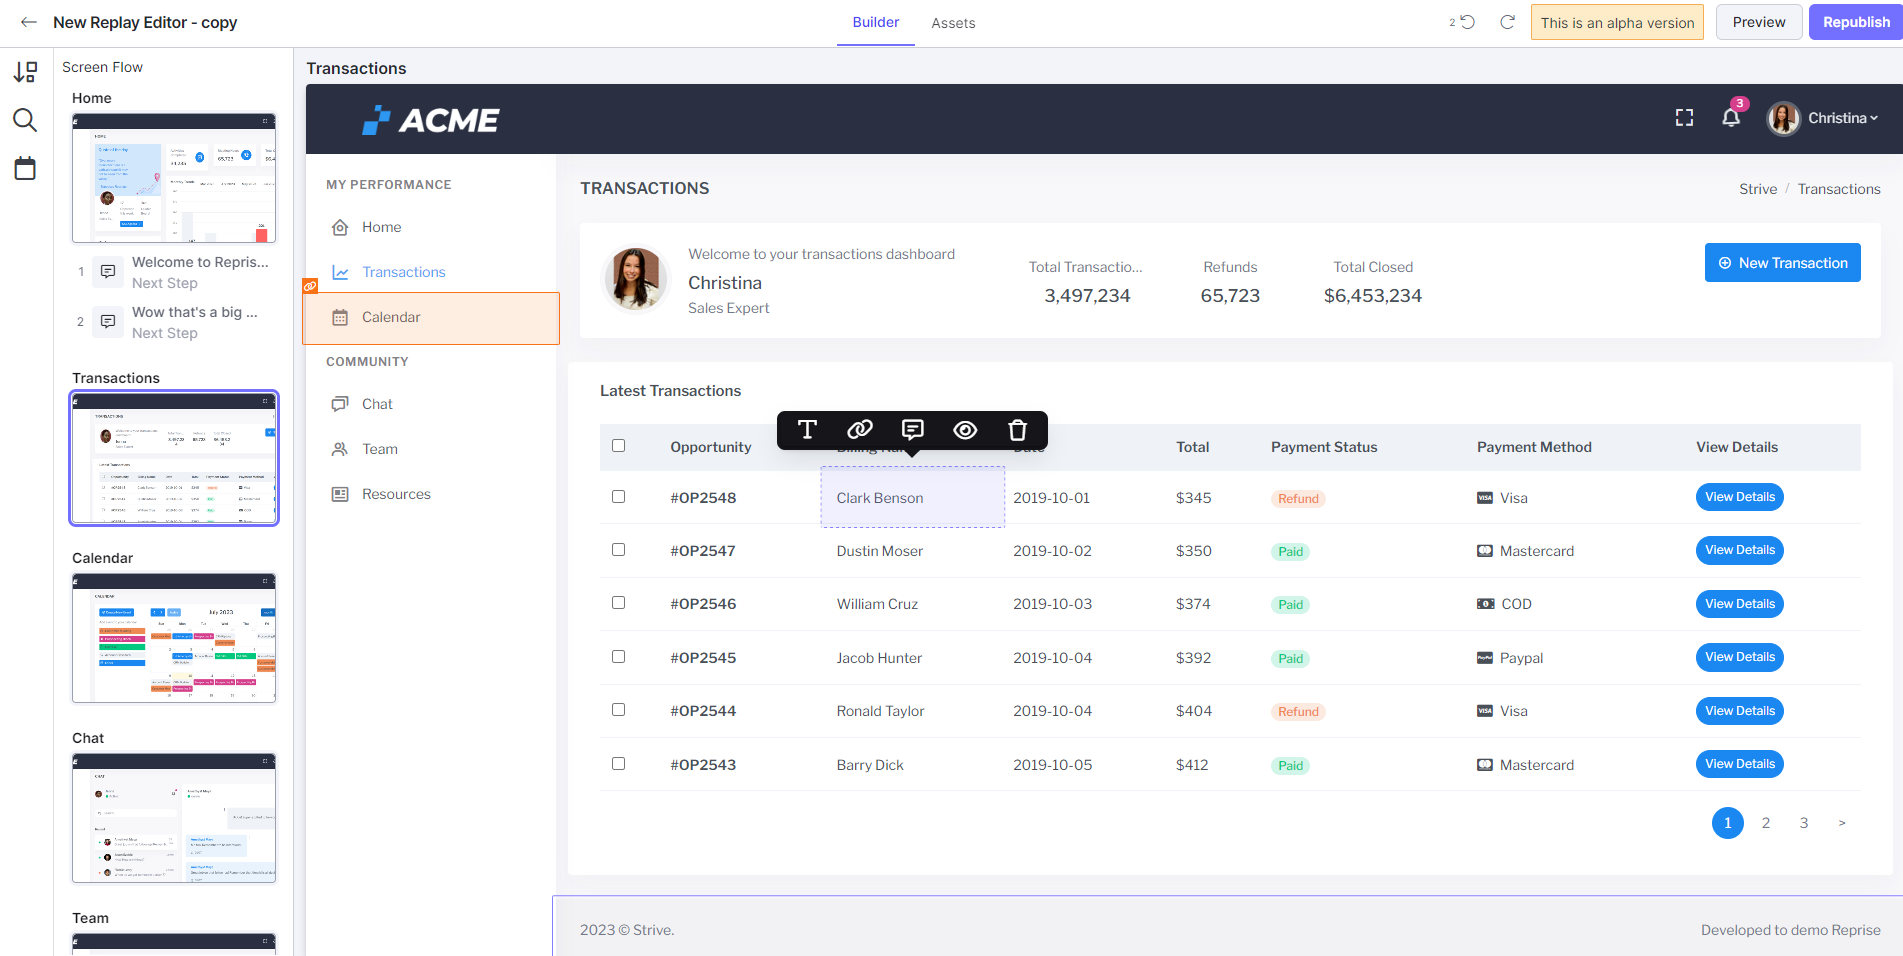The height and width of the screenshot is (956, 1903).
Task: Click the Mastercard icon in row #OP2547
Action: (1485, 551)
